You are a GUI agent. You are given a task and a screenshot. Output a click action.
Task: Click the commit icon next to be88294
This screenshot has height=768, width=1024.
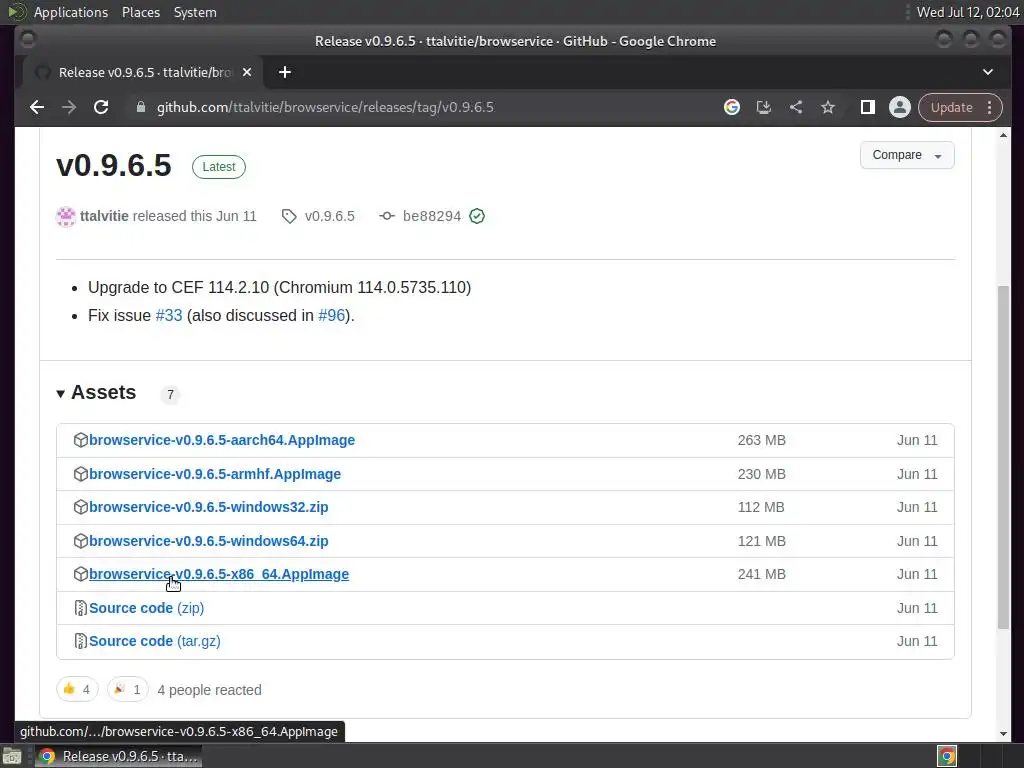point(387,216)
